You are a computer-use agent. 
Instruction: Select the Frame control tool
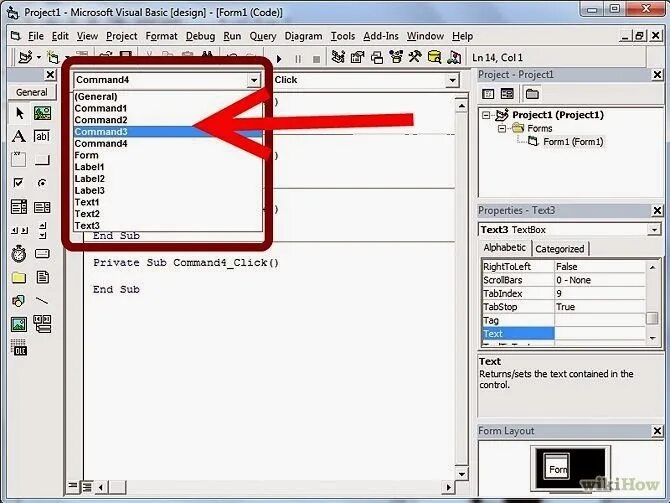click(18, 159)
